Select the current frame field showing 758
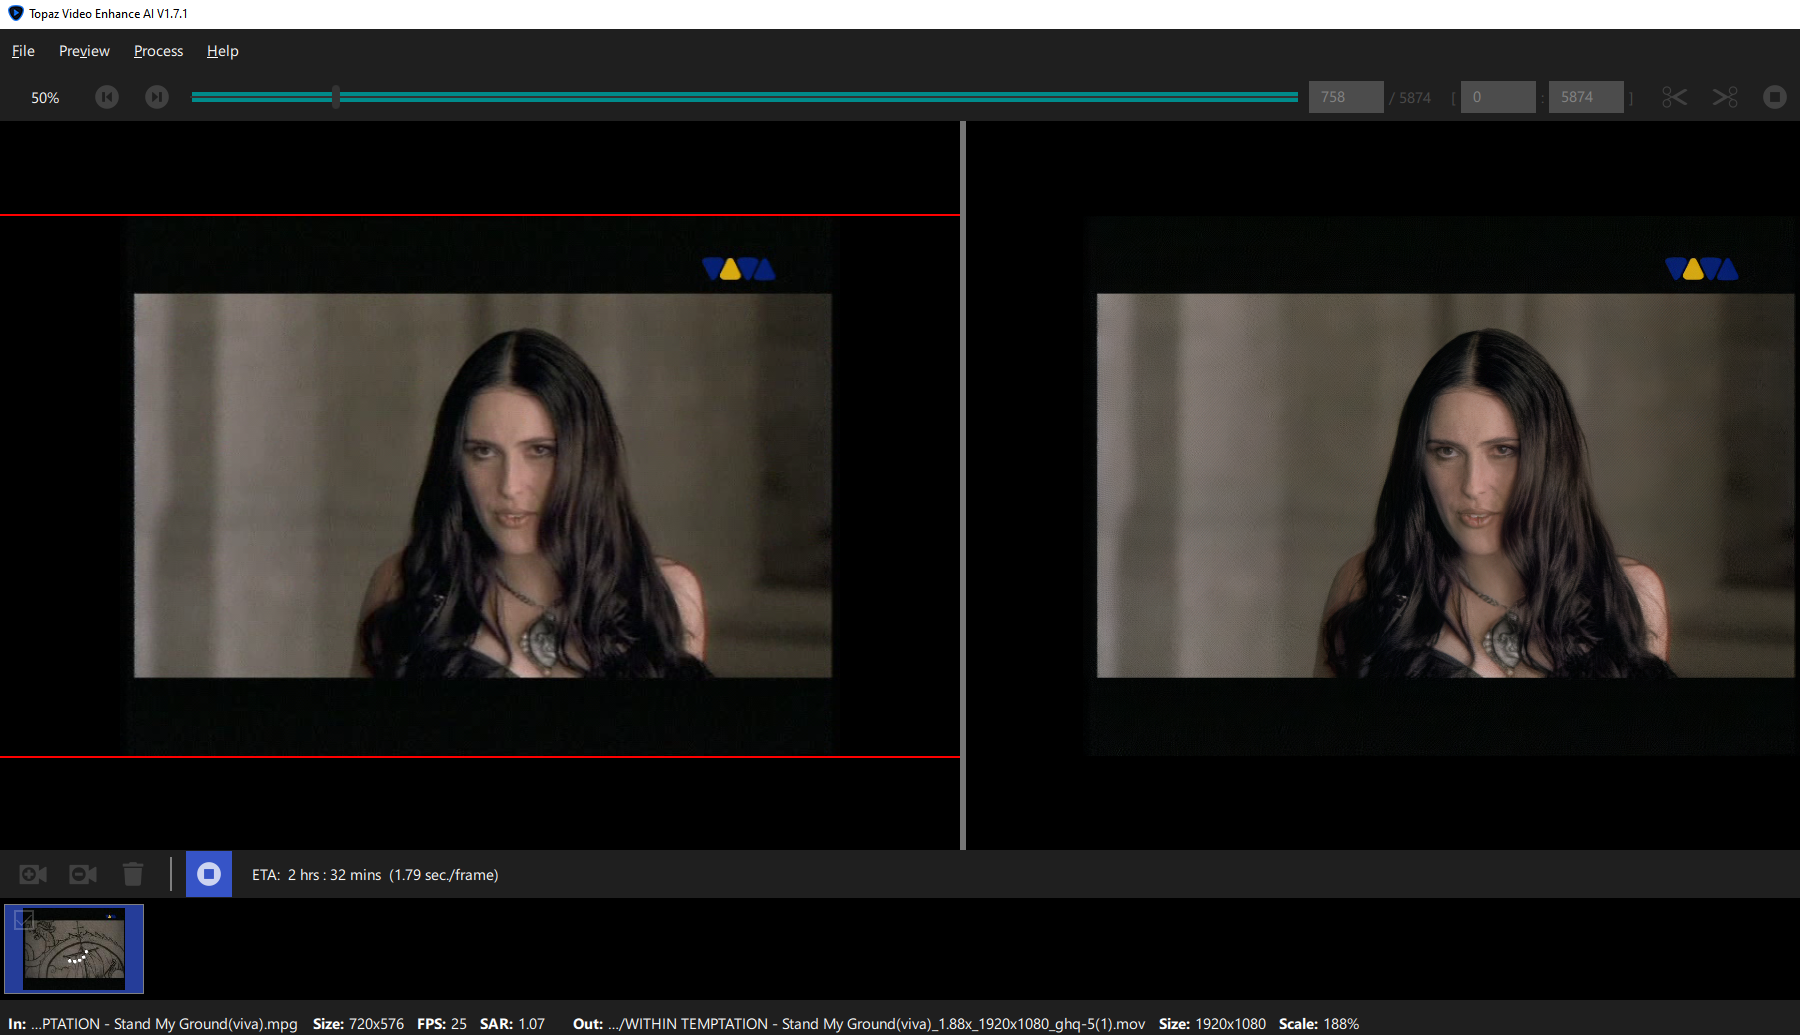The image size is (1800, 1035). click(1346, 97)
